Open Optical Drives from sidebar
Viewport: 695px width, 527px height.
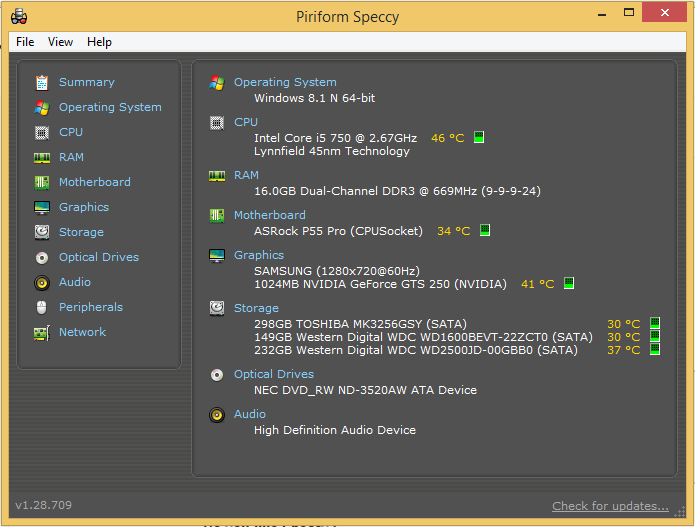tap(99, 257)
